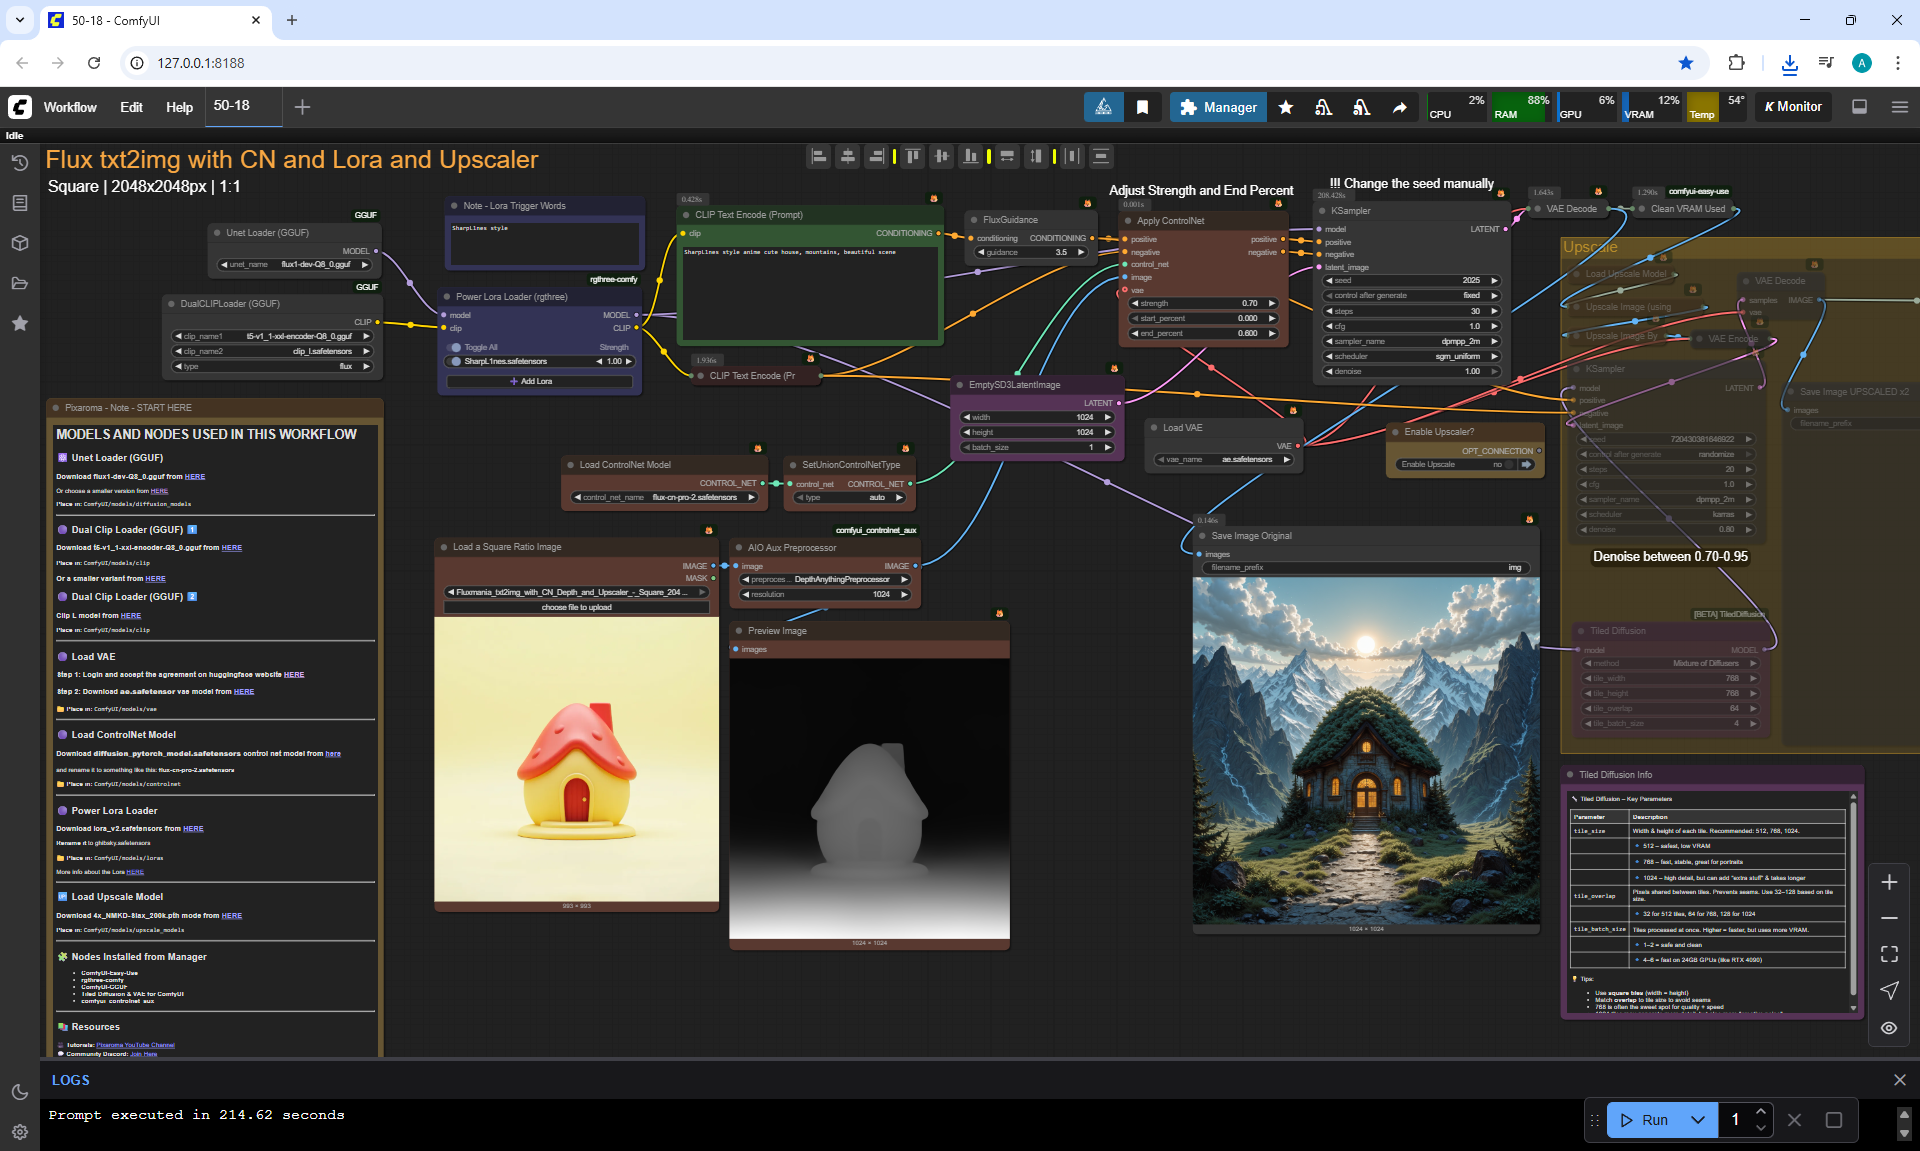Screen dimensions: 1920x1151
Task: Open the workflows folder sidebar icon
Action: (x=20, y=283)
